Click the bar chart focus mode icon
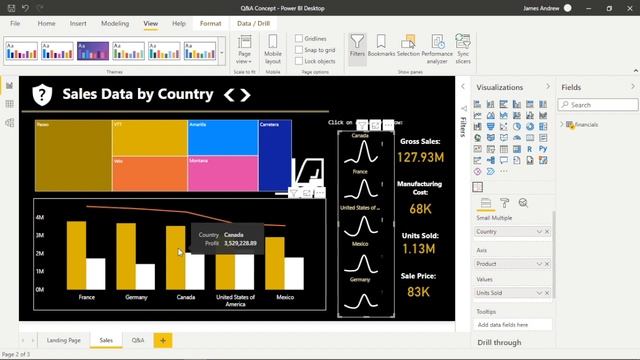This screenshot has height=360, width=640. pyautogui.click(x=307, y=193)
